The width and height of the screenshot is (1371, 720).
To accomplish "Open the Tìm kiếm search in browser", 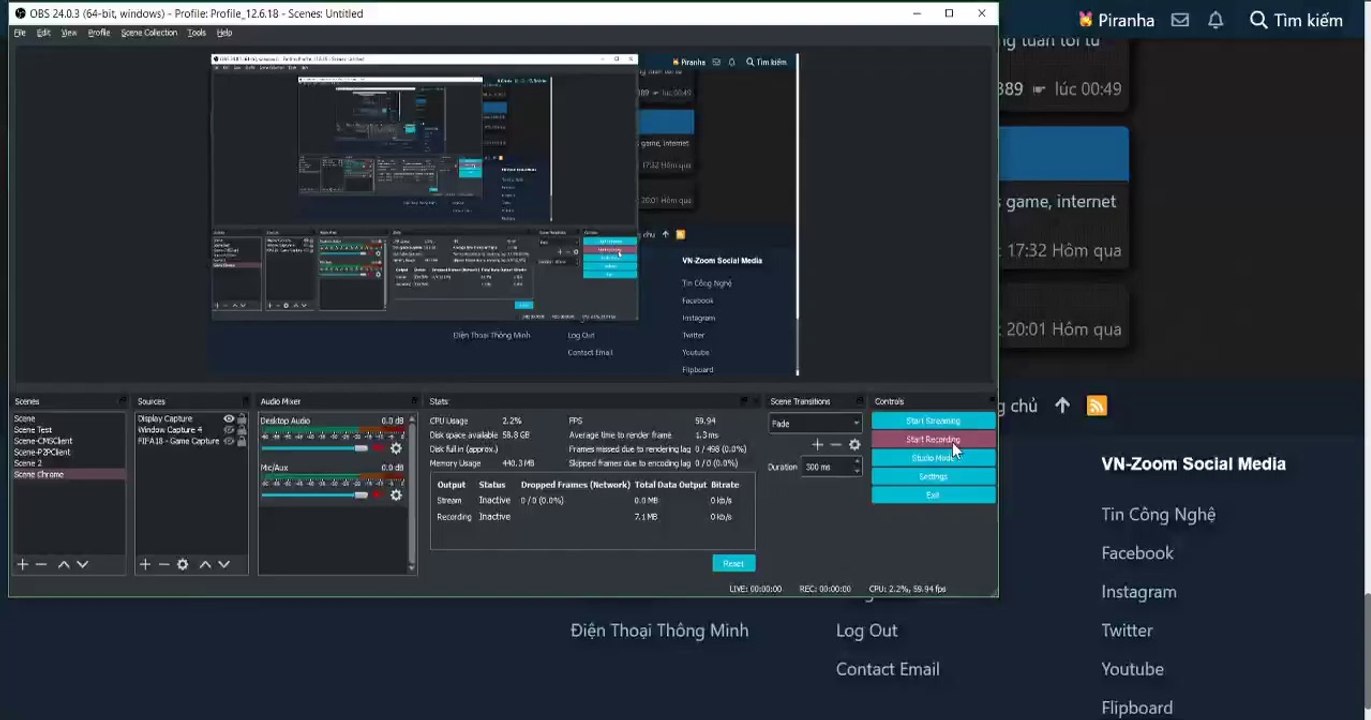I will (1296, 20).
